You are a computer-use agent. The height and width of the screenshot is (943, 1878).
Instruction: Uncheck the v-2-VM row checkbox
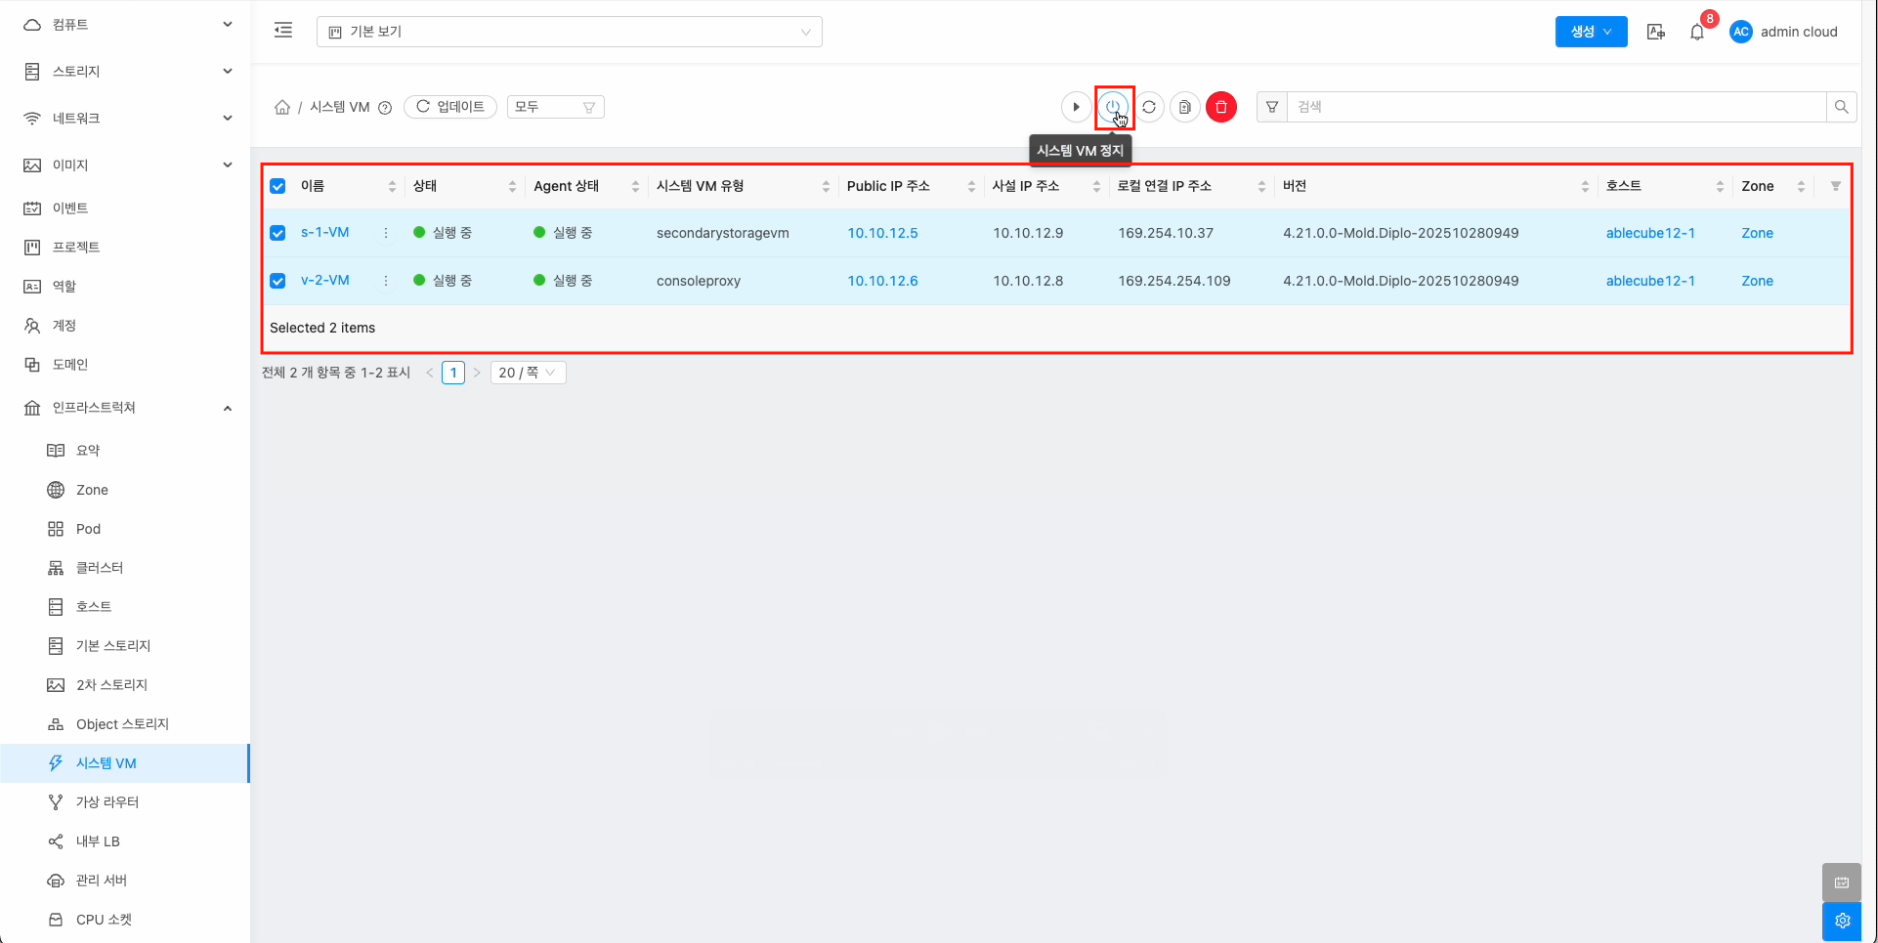[278, 281]
